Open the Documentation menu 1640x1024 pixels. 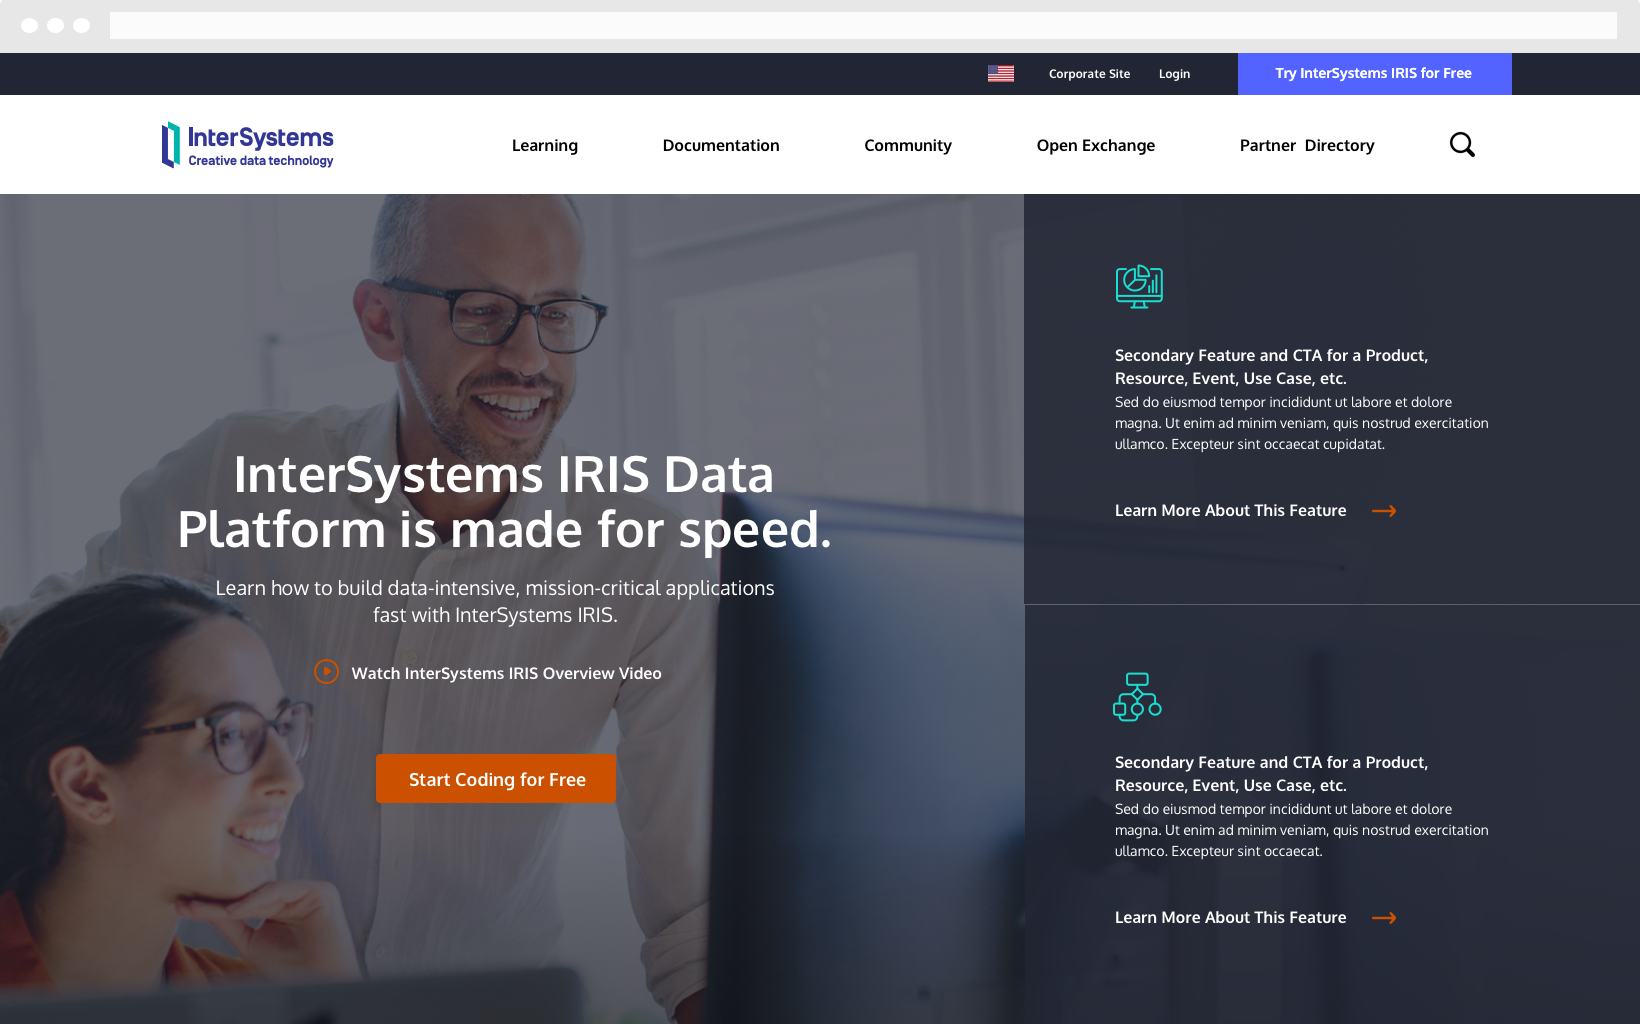[x=721, y=145]
